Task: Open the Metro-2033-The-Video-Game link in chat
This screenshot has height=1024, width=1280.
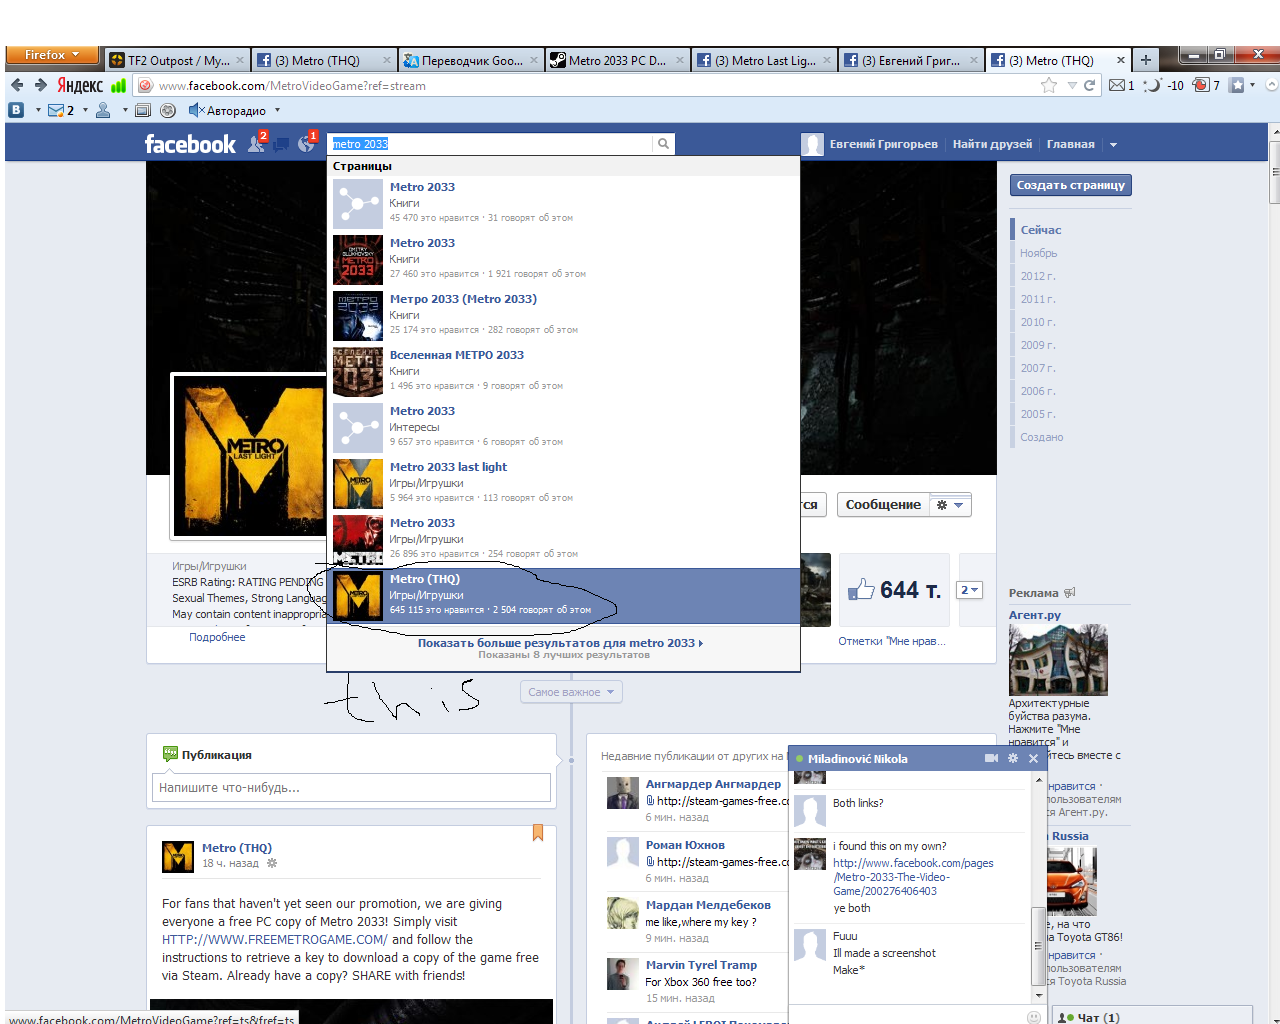Action: point(913,877)
